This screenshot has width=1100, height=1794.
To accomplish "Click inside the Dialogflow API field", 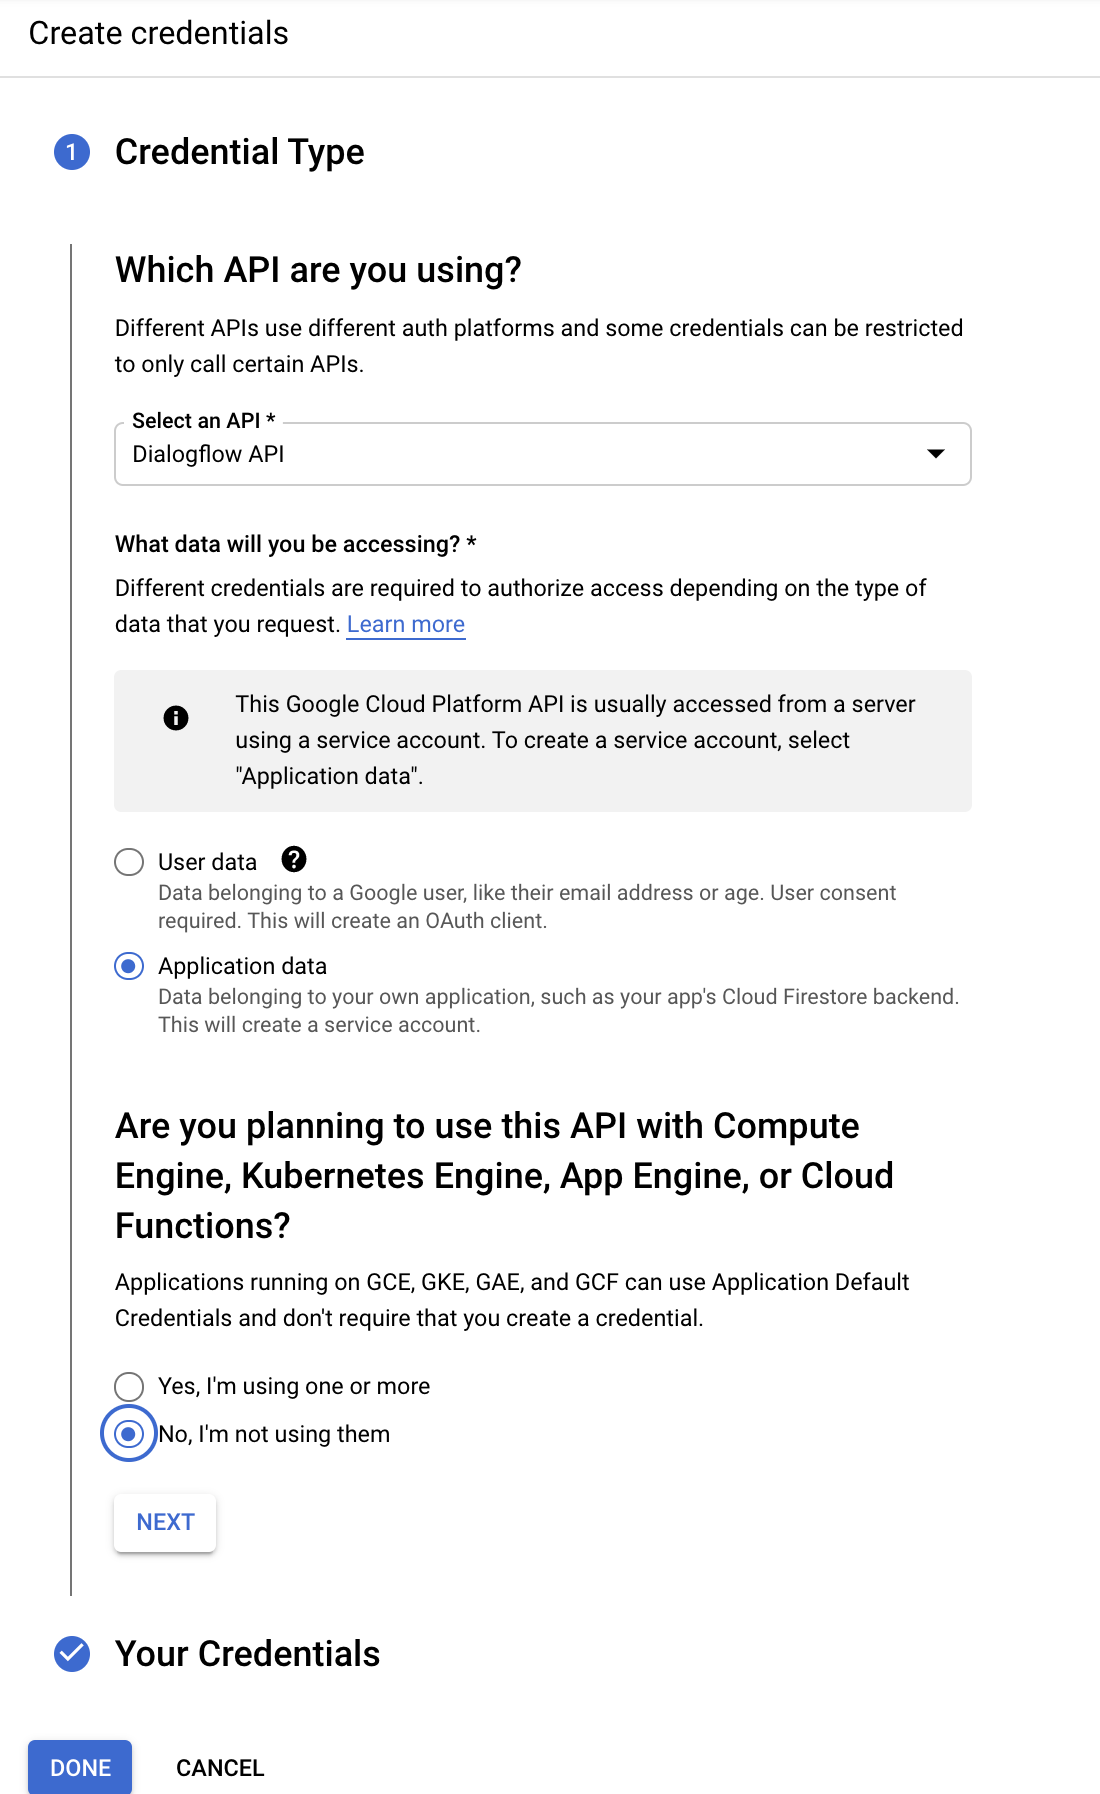I will pyautogui.click(x=400, y=454).
